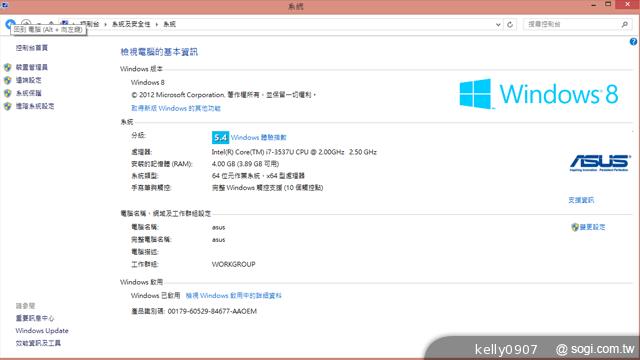640x360 pixels.
Task: Click the System (系統) breadcrumb segment
Action: point(169,24)
